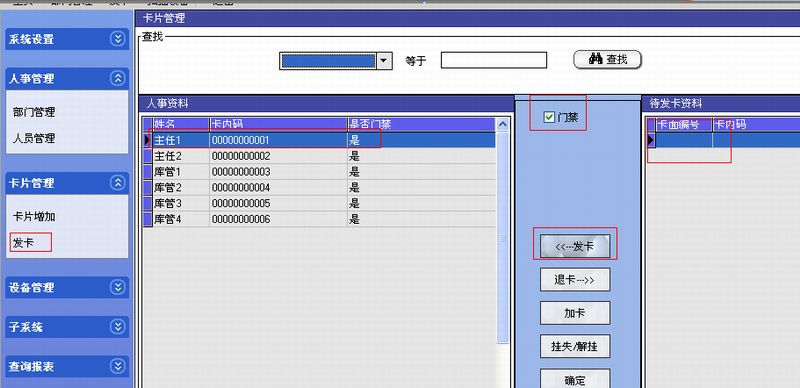Collapse the 卡片管理 panel chevron
The image size is (800, 388).
pyautogui.click(x=118, y=183)
